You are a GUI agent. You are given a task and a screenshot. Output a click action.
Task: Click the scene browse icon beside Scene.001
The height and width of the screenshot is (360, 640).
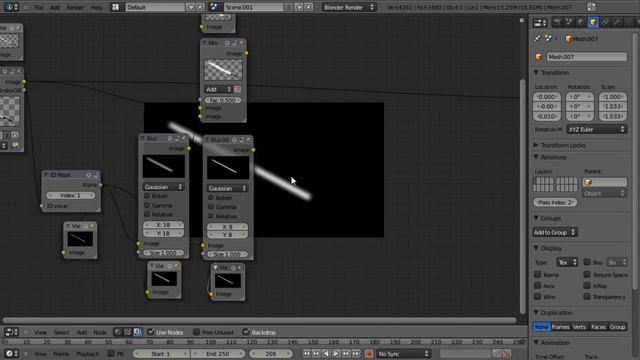[x=214, y=7]
